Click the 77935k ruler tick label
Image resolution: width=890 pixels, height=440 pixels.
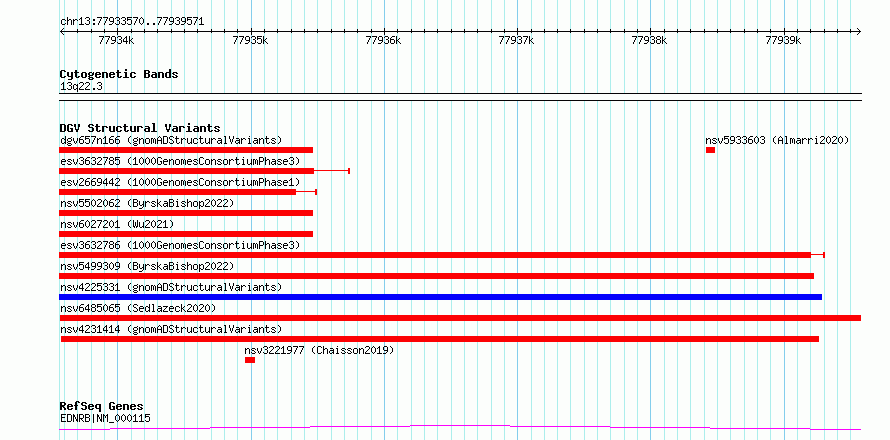click(x=251, y=40)
